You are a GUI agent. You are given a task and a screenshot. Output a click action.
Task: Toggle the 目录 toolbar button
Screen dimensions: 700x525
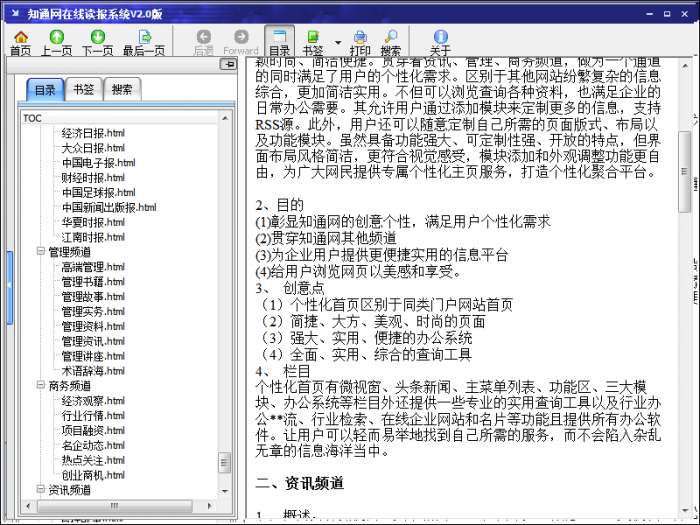(x=279, y=42)
